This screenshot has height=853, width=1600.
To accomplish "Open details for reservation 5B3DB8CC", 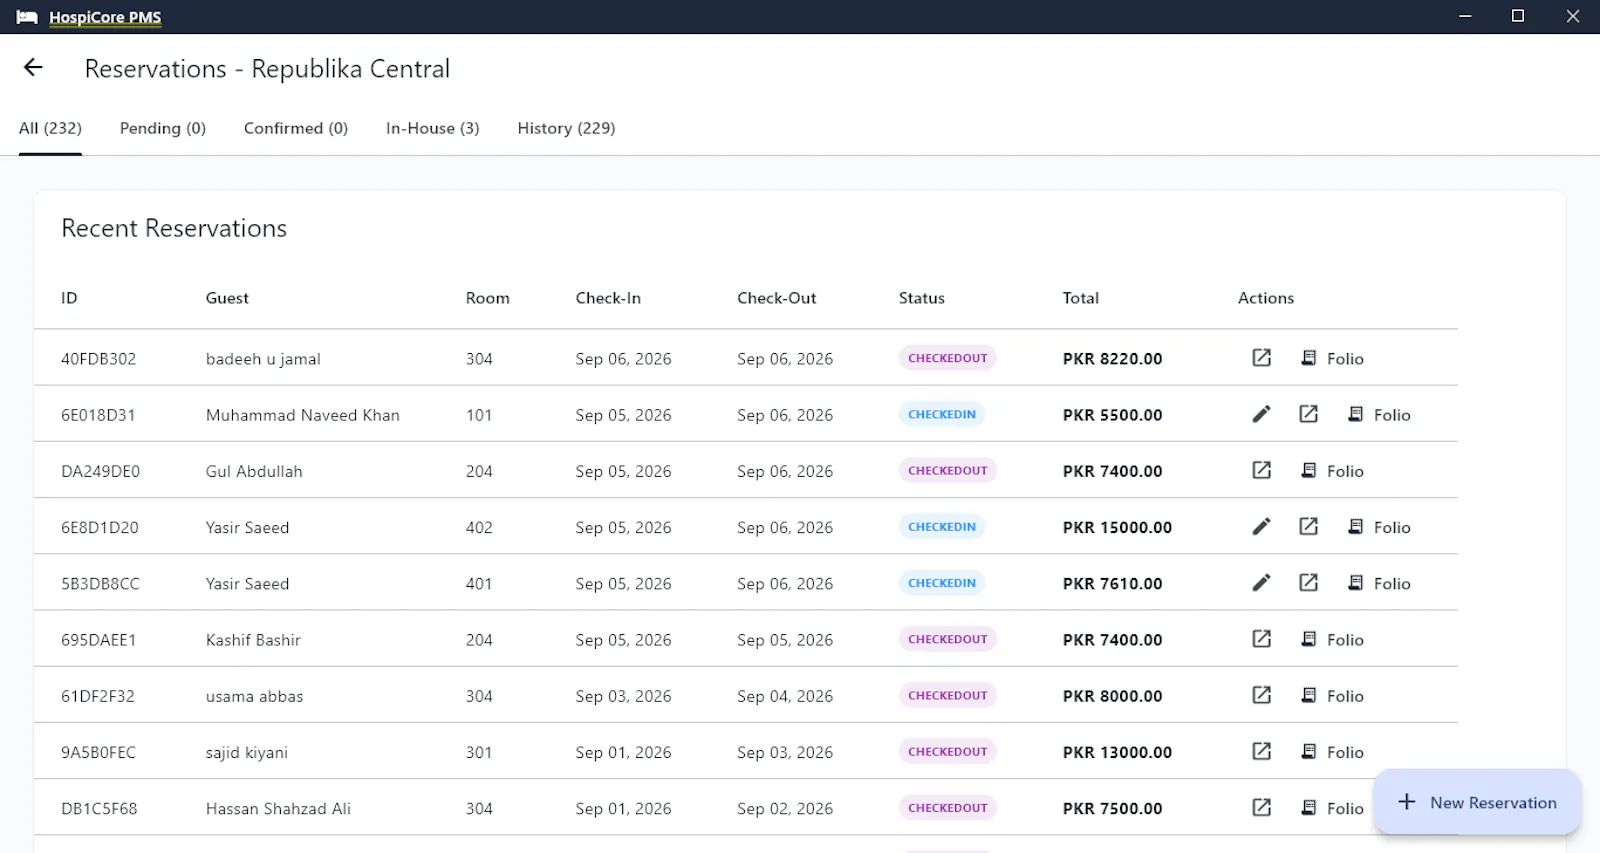I will pyautogui.click(x=1309, y=583).
